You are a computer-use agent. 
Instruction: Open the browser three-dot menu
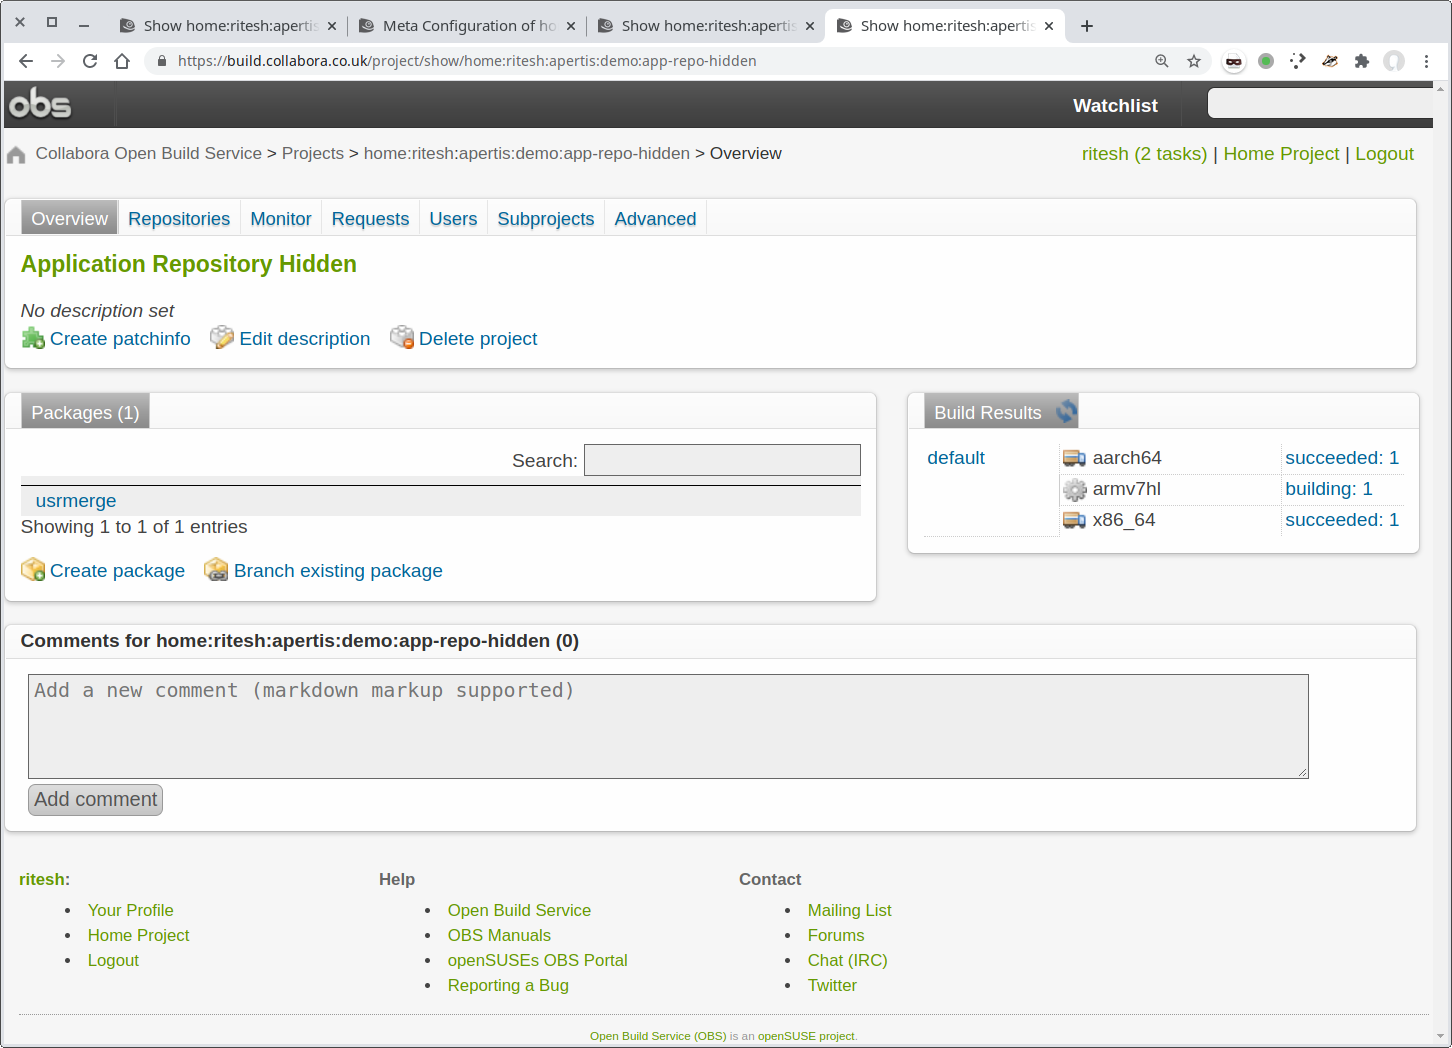point(1427,61)
